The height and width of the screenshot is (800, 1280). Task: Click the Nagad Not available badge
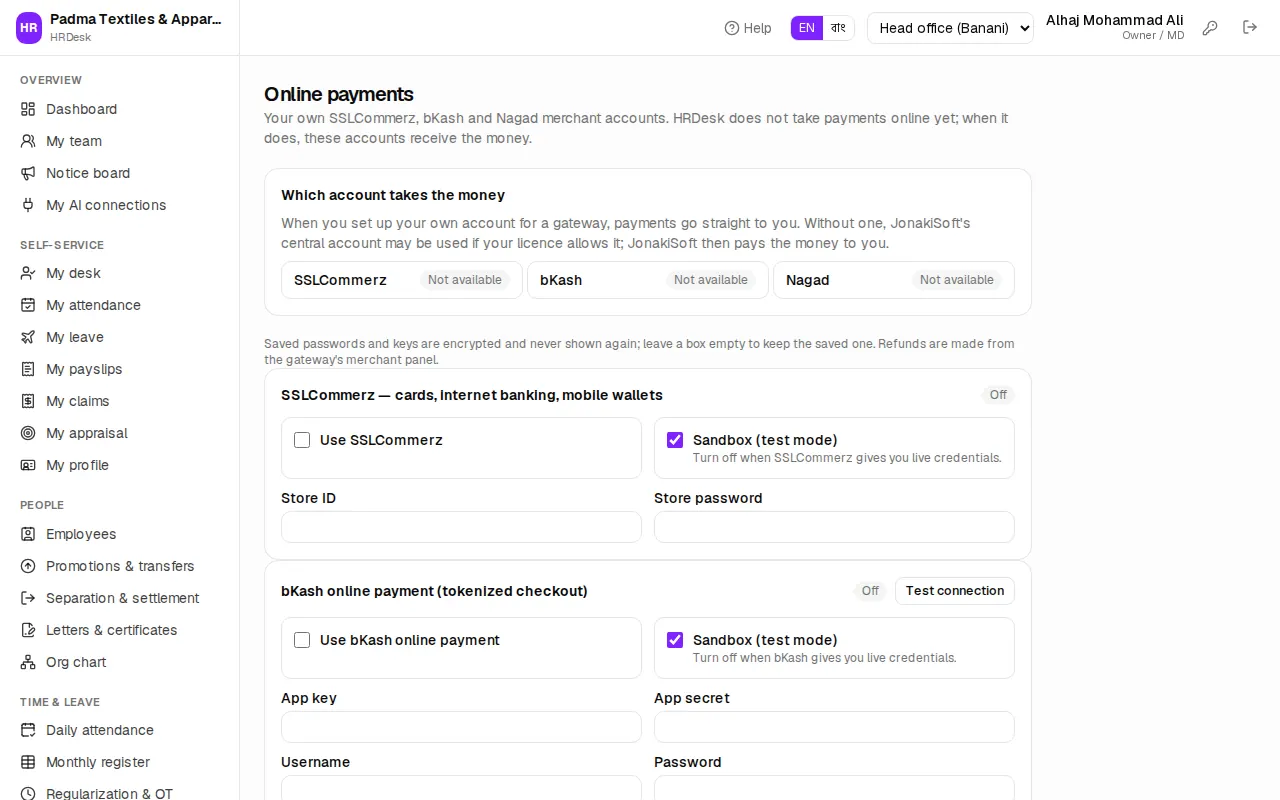pos(957,280)
